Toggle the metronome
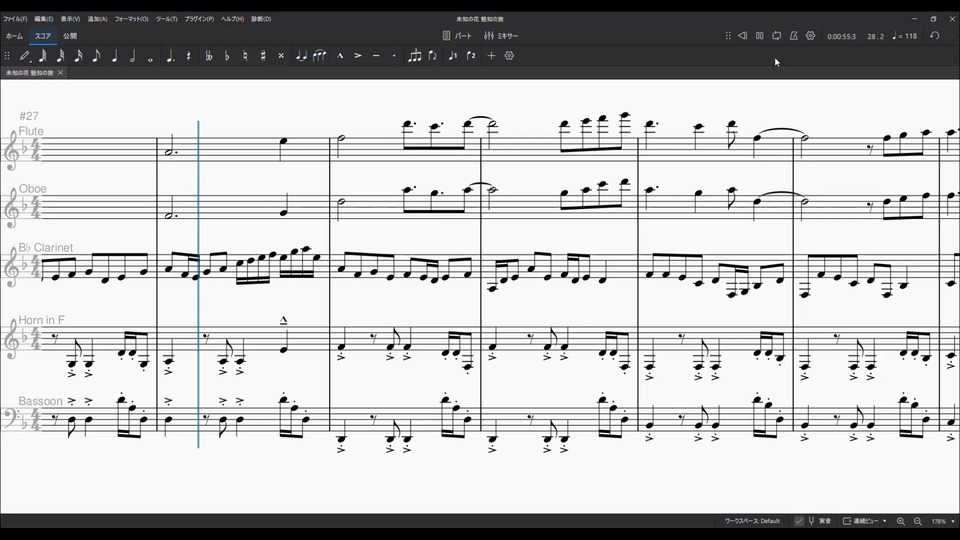 click(x=793, y=36)
